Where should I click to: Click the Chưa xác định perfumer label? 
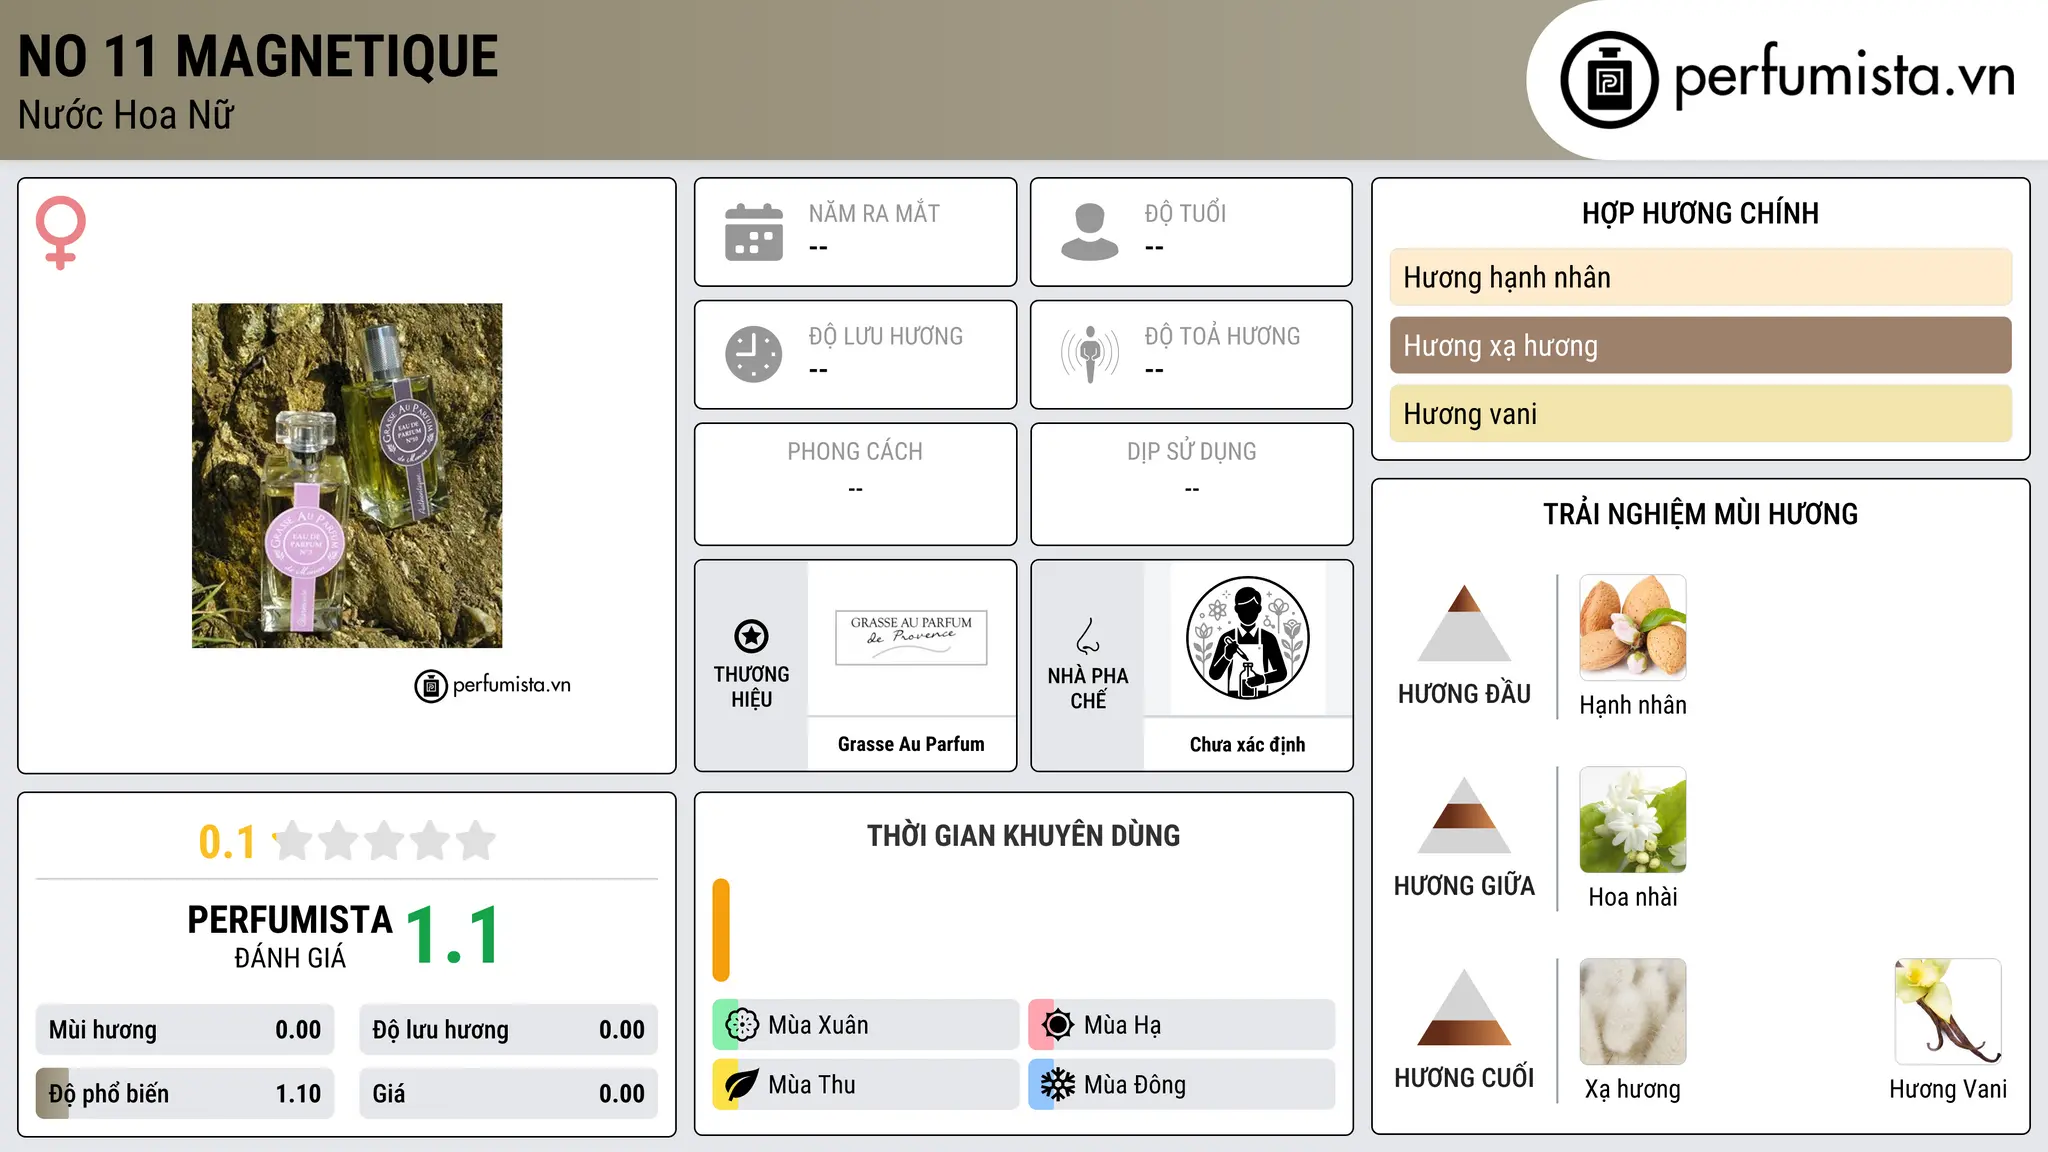1247,744
